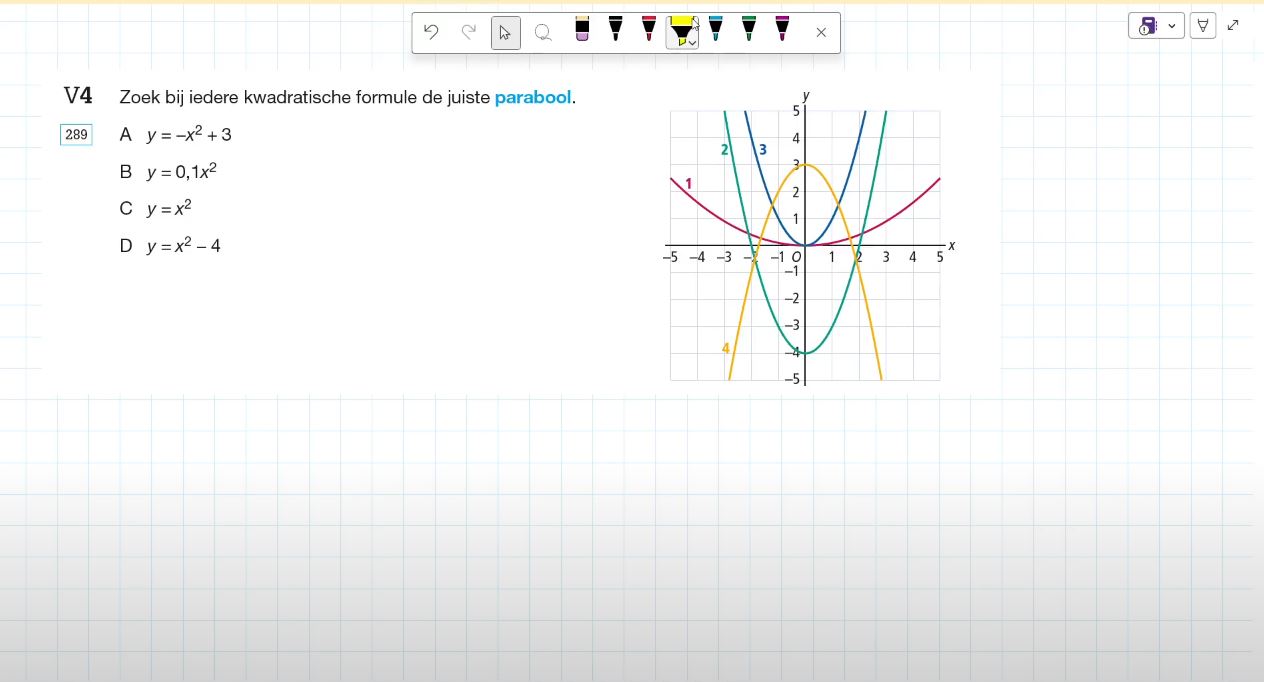Select the yellow highlighter

[x=680, y=31]
